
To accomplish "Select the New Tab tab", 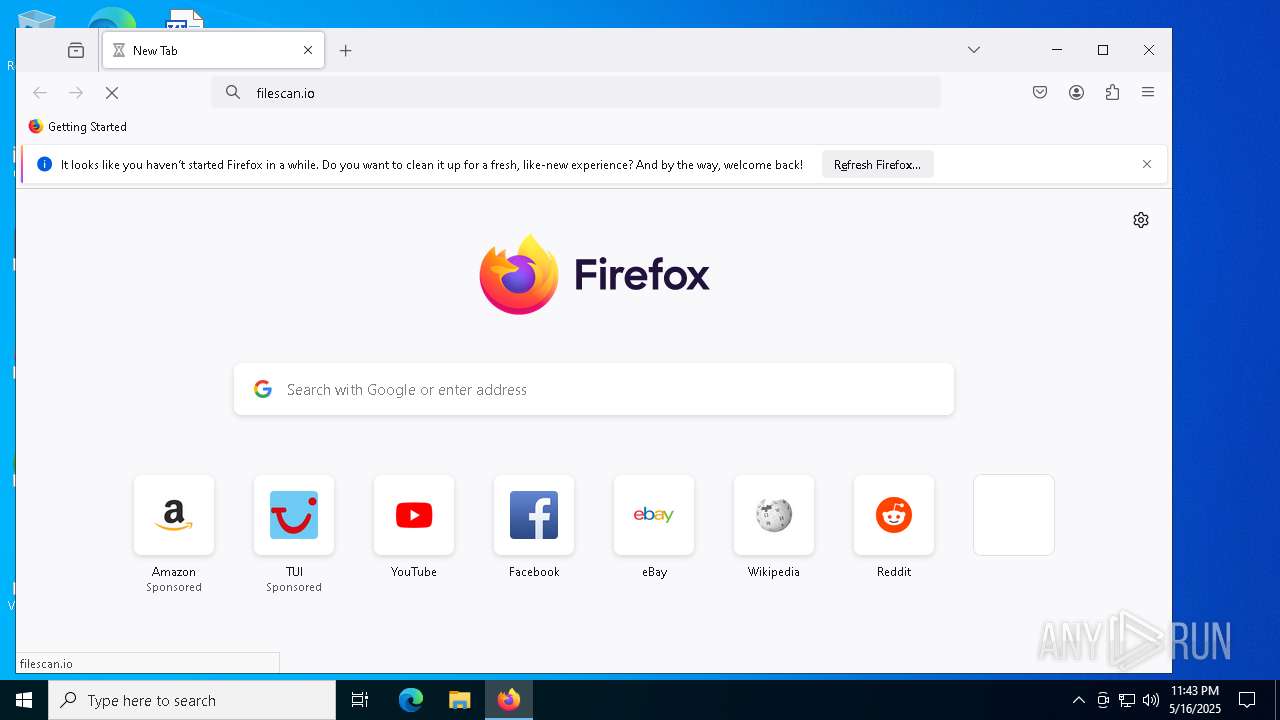I will click(x=213, y=50).
